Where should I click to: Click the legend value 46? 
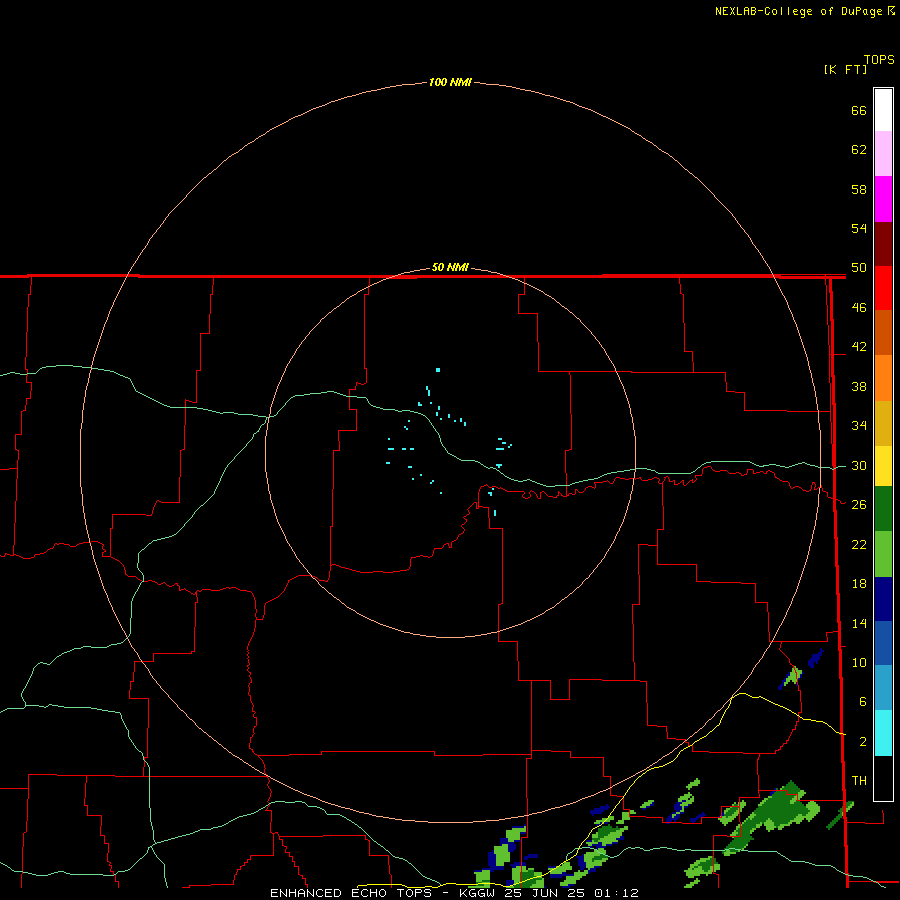(859, 308)
